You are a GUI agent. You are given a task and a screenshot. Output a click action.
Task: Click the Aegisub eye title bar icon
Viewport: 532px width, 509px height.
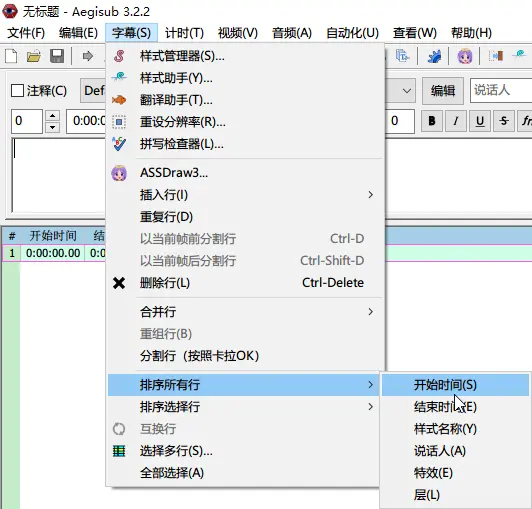pyautogui.click(x=10, y=11)
